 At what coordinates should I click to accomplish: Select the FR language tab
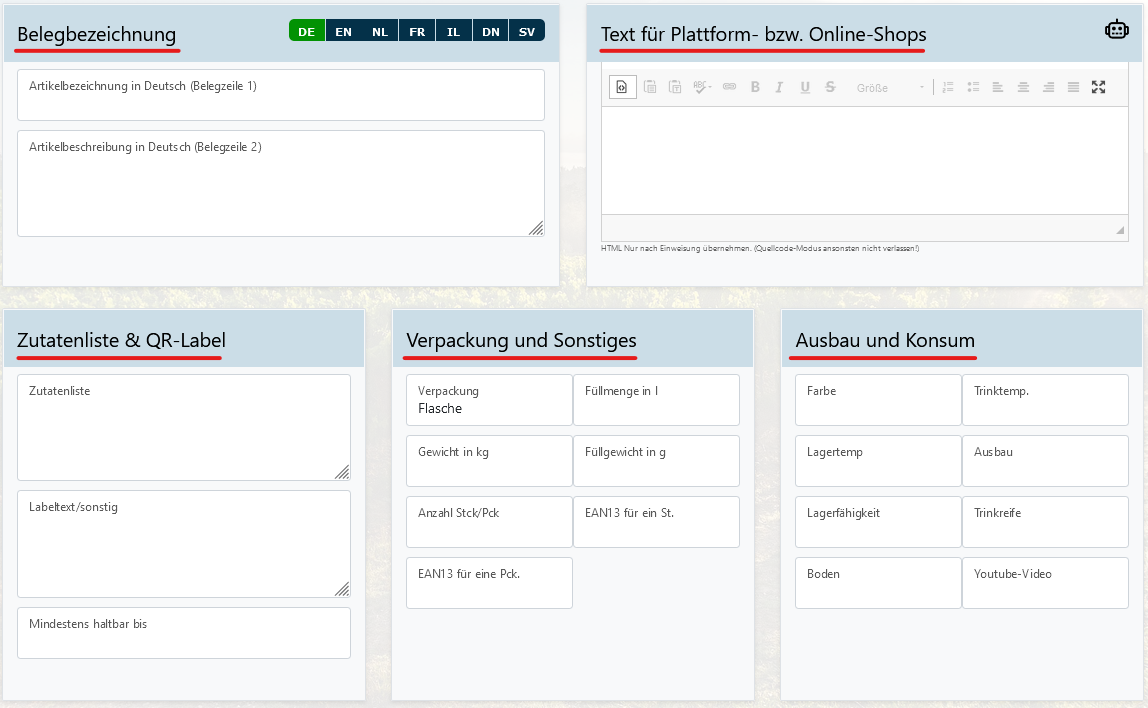pyautogui.click(x=417, y=31)
